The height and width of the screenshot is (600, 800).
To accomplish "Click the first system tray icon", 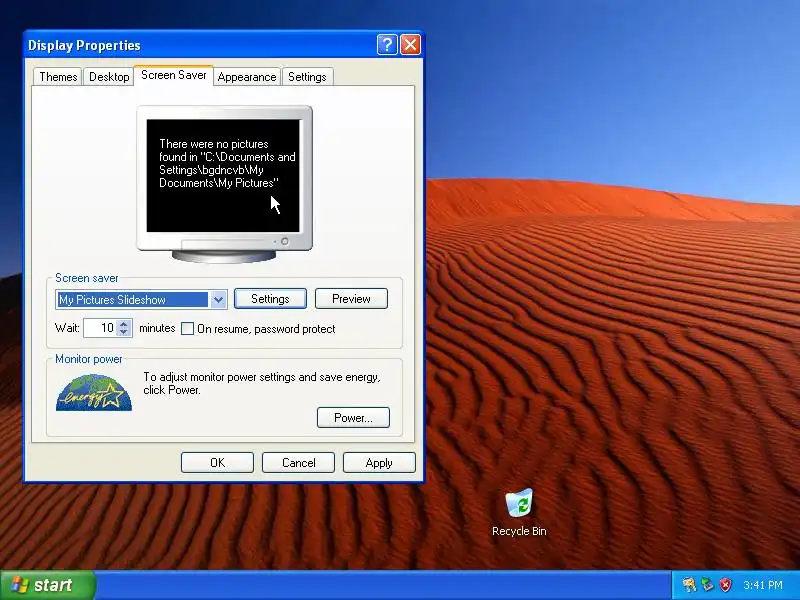I will click(x=689, y=585).
